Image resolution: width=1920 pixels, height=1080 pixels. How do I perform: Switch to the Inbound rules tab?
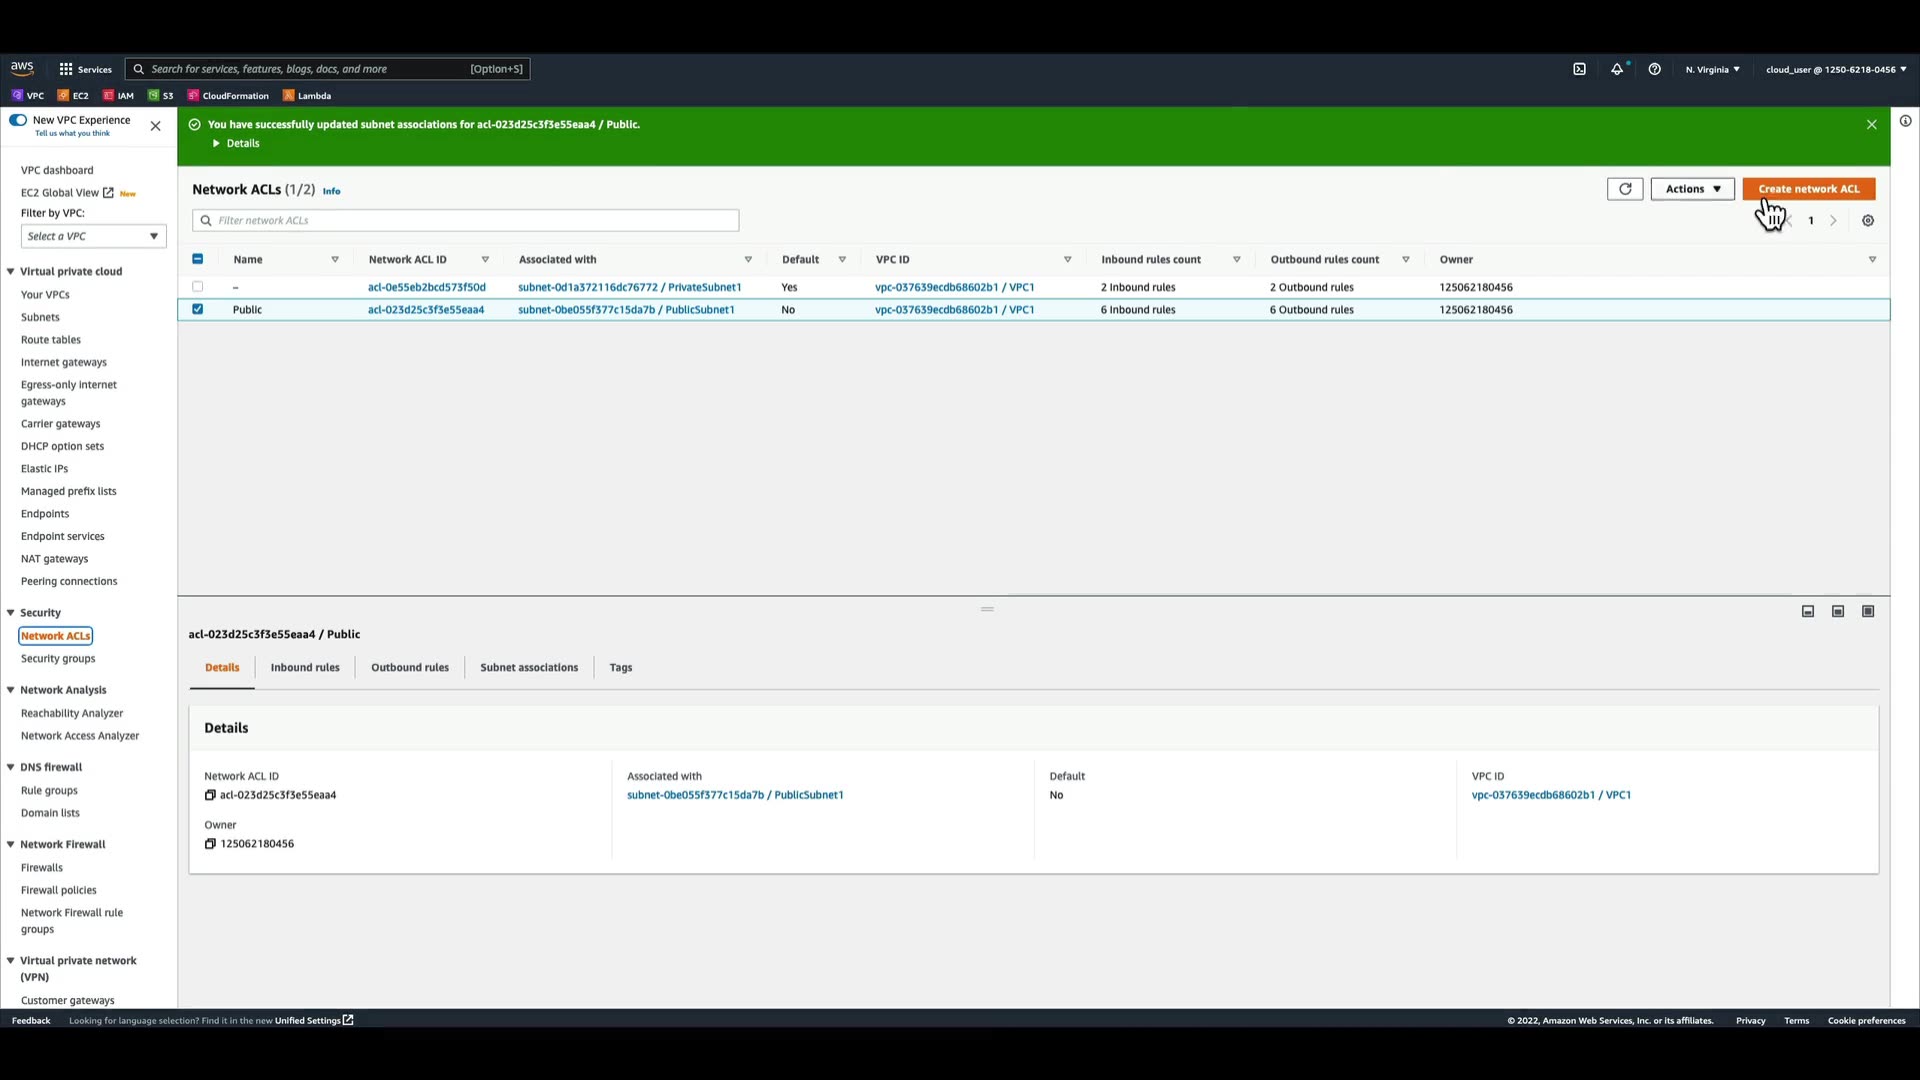[305, 667]
